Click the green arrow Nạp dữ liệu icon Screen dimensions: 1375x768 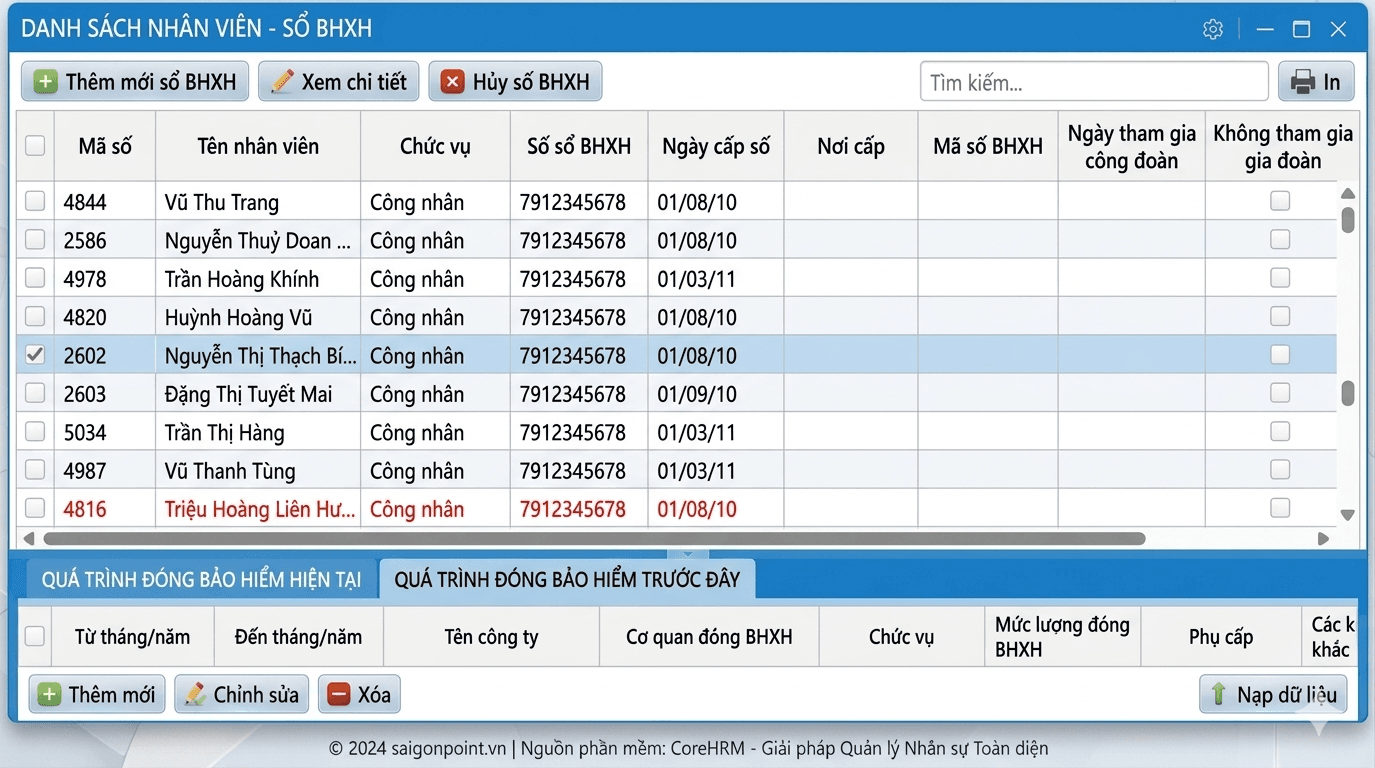pos(1219,695)
